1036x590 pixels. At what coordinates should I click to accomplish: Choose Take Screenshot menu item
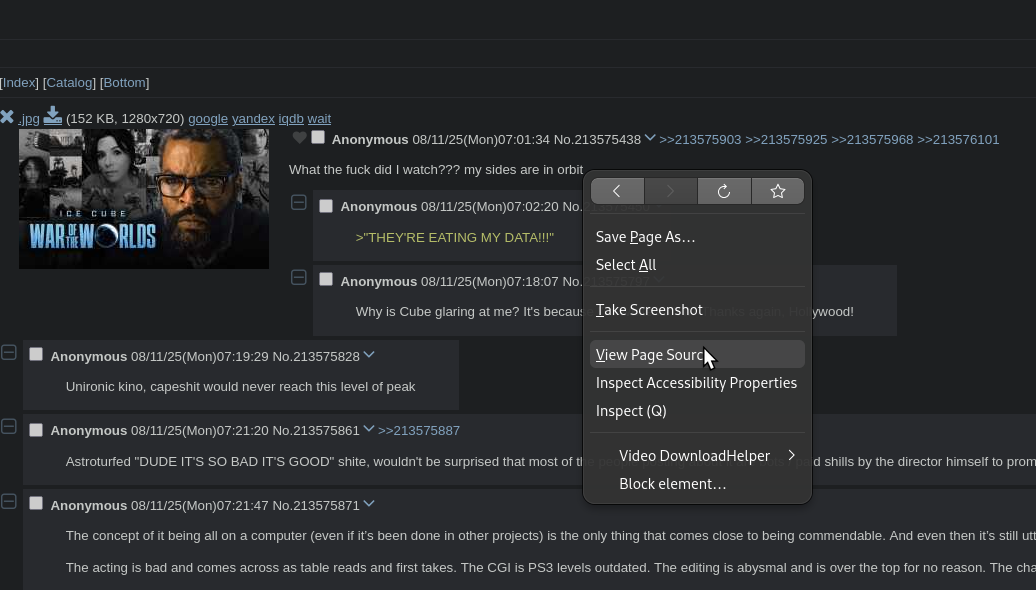[697, 310]
